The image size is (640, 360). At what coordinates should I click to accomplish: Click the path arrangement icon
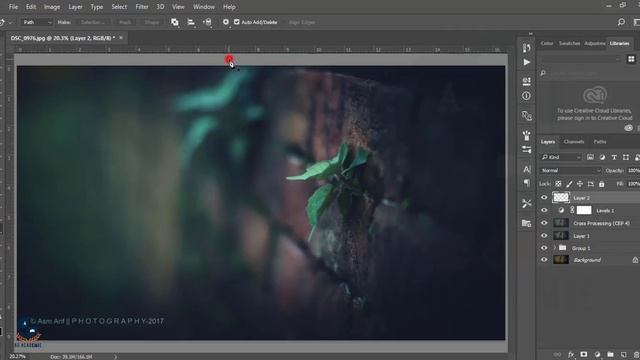point(207,22)
